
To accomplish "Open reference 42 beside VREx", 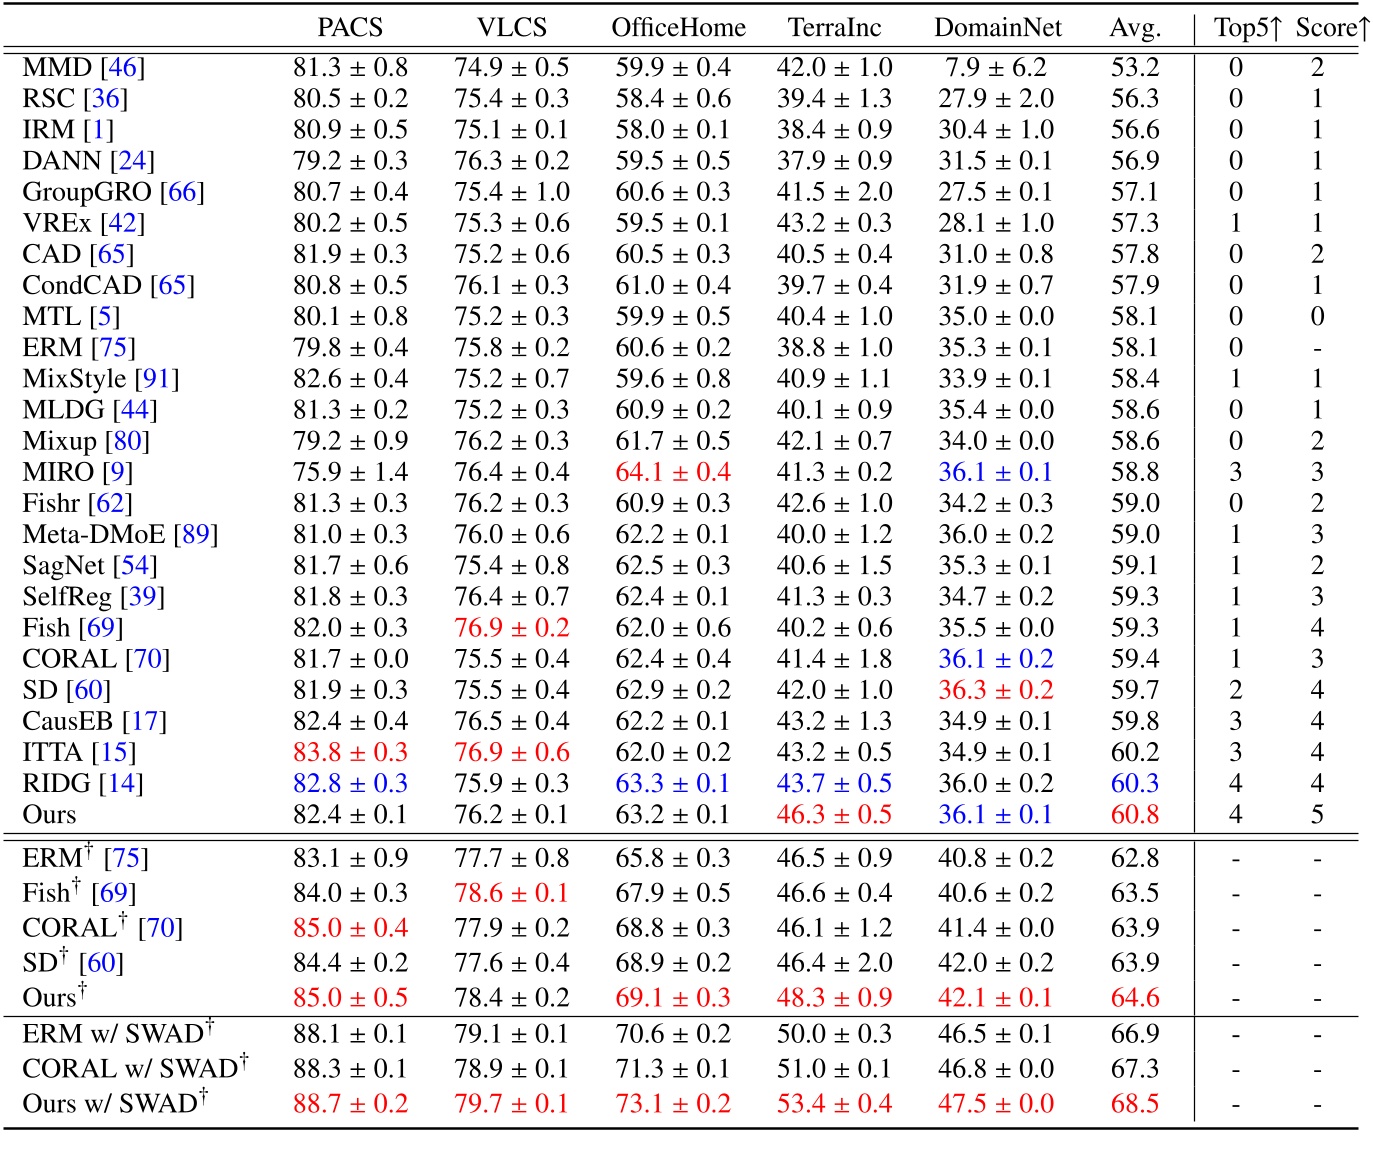I will click(x=122, y=223).
